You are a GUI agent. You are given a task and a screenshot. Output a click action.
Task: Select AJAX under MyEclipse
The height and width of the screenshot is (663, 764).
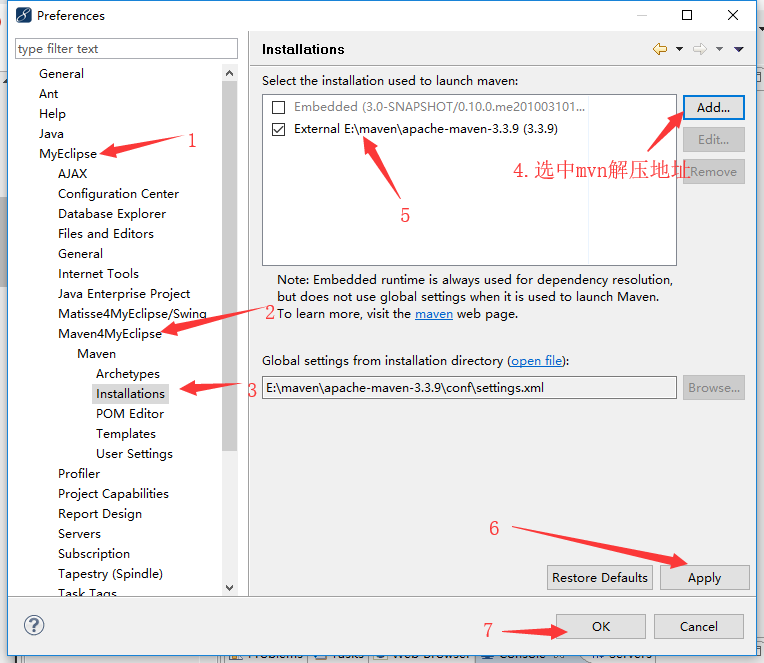coord(73,173)
